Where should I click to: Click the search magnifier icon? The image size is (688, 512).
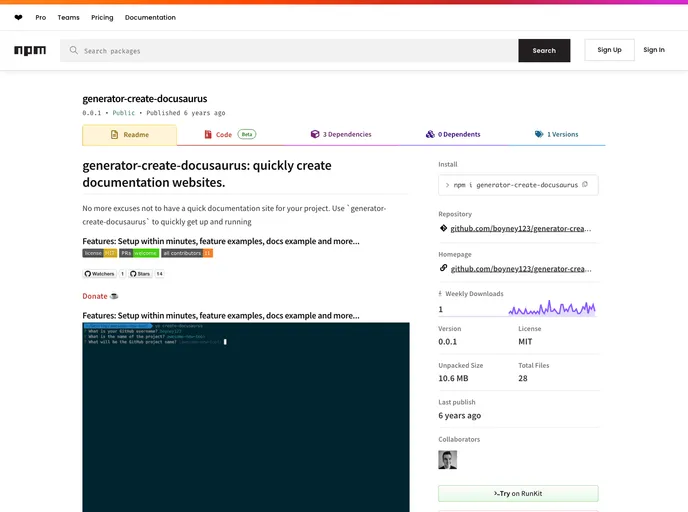click(74, 50)
